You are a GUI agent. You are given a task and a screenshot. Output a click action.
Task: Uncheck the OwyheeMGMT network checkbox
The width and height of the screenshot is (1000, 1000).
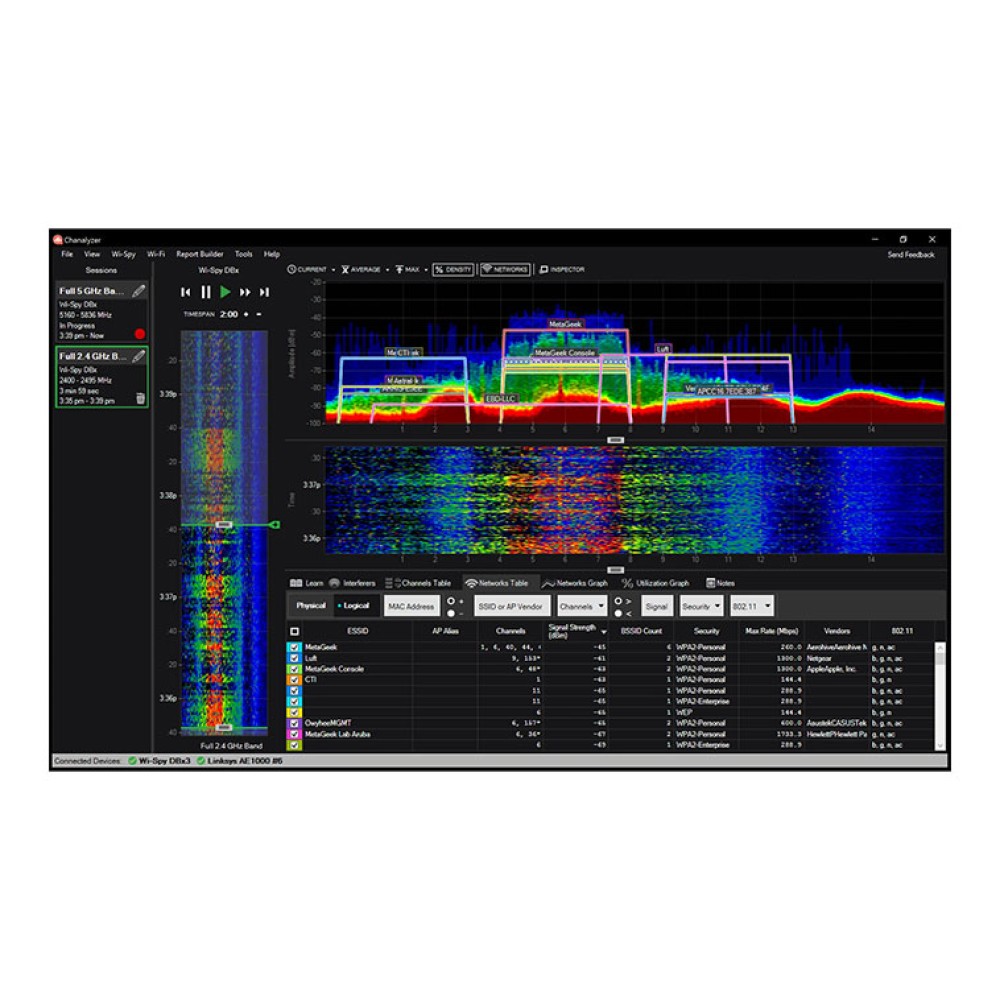click(x=294, y=723)
